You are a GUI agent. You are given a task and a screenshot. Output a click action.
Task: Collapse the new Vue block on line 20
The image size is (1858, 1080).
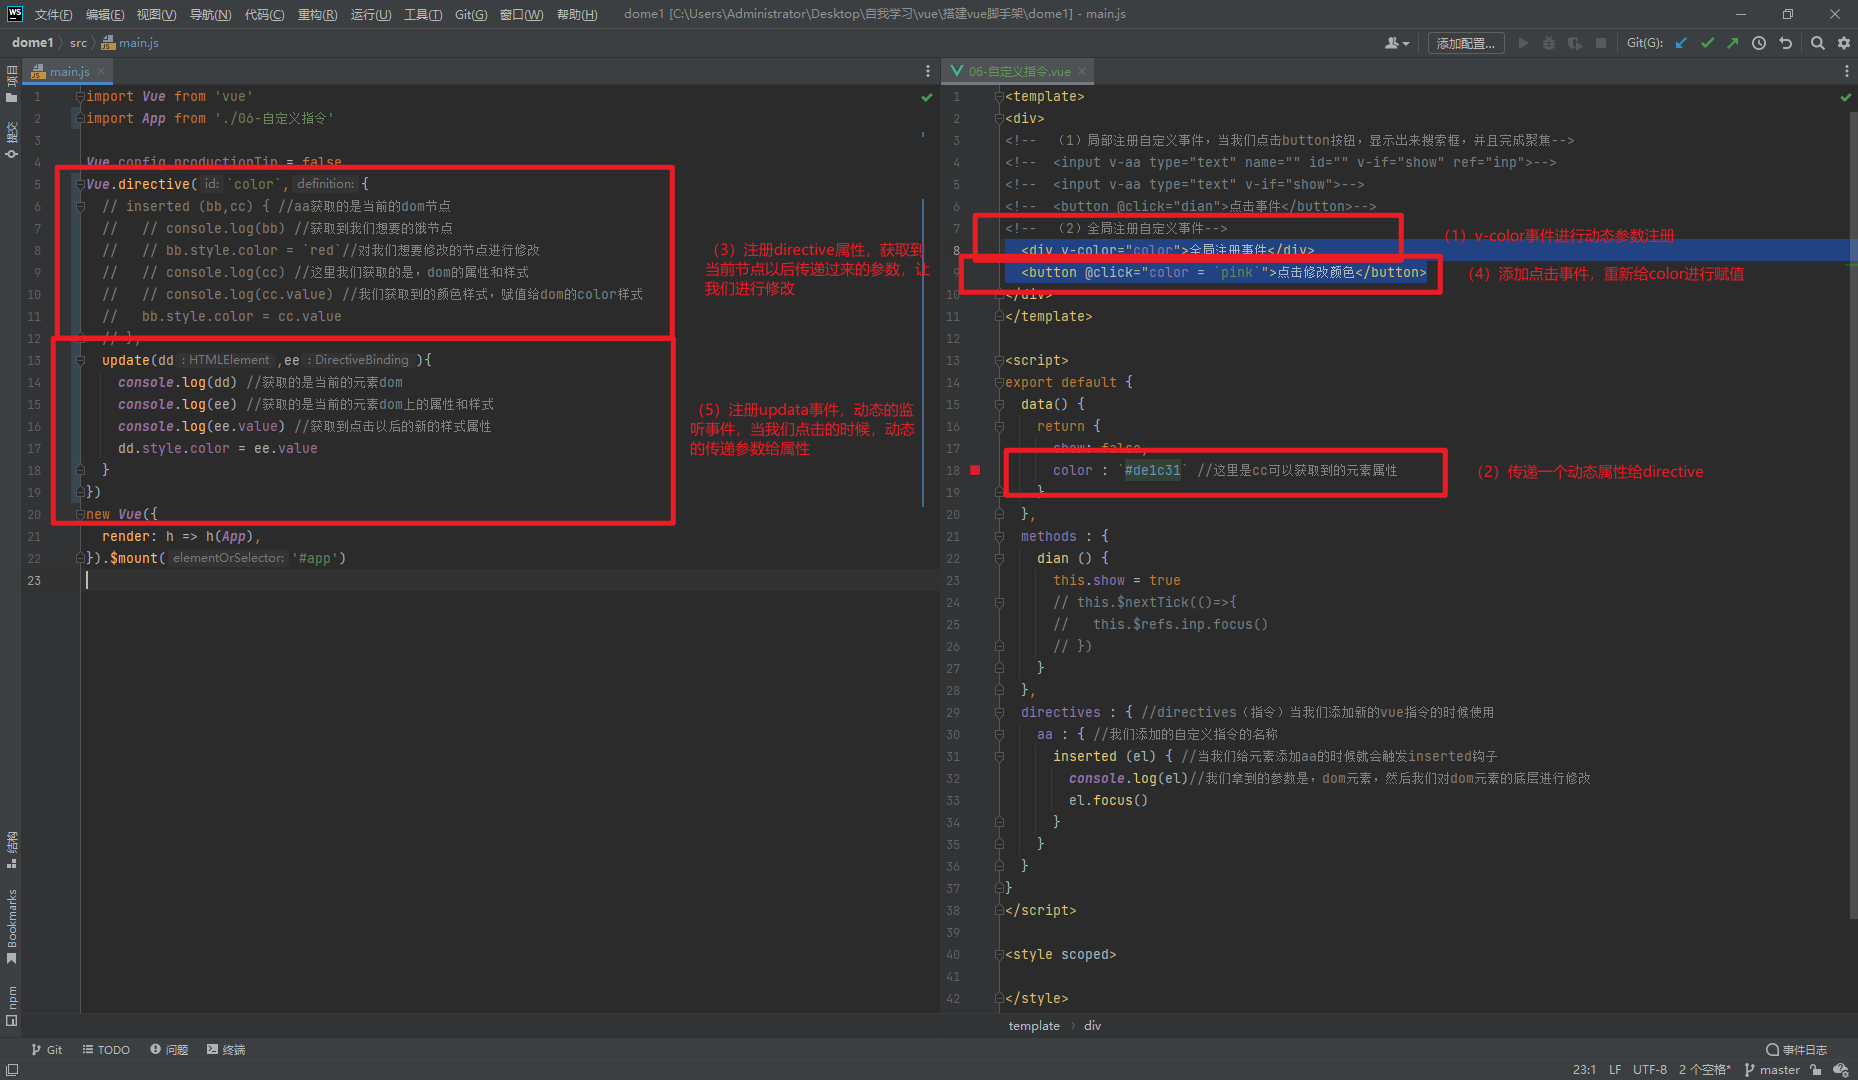tap(80, 514)
